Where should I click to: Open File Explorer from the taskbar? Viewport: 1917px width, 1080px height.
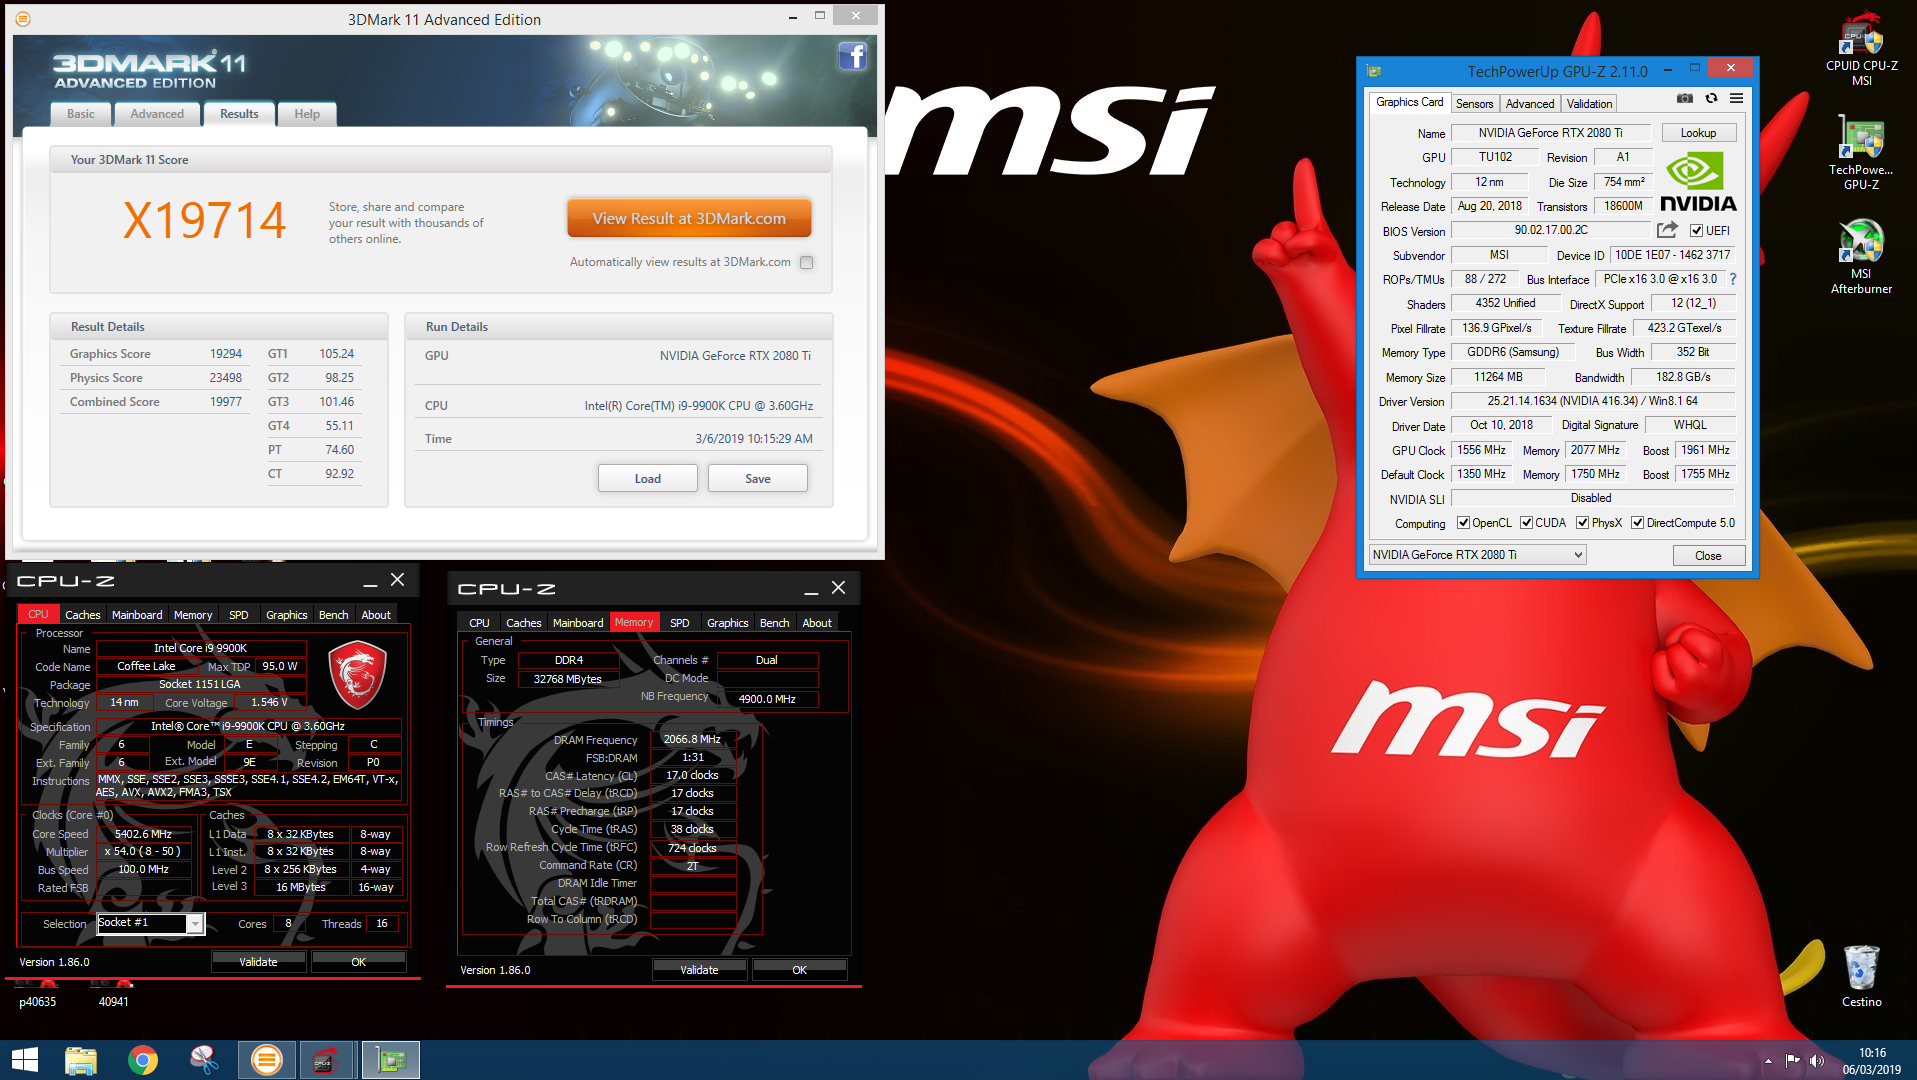pyautogui.click(x=81, y=1060)
